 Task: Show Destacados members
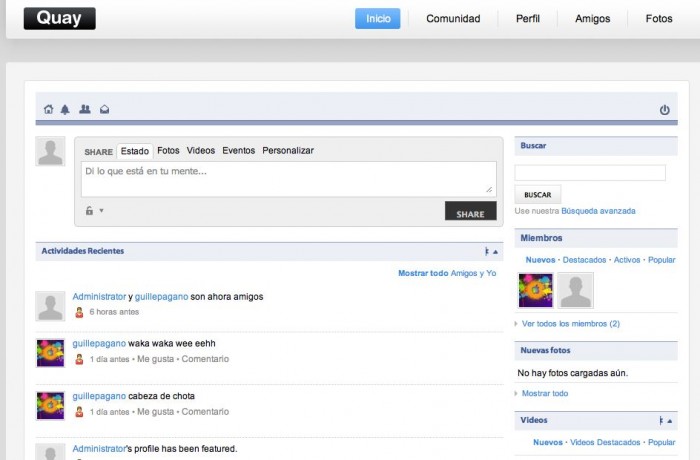coord(584,260)
